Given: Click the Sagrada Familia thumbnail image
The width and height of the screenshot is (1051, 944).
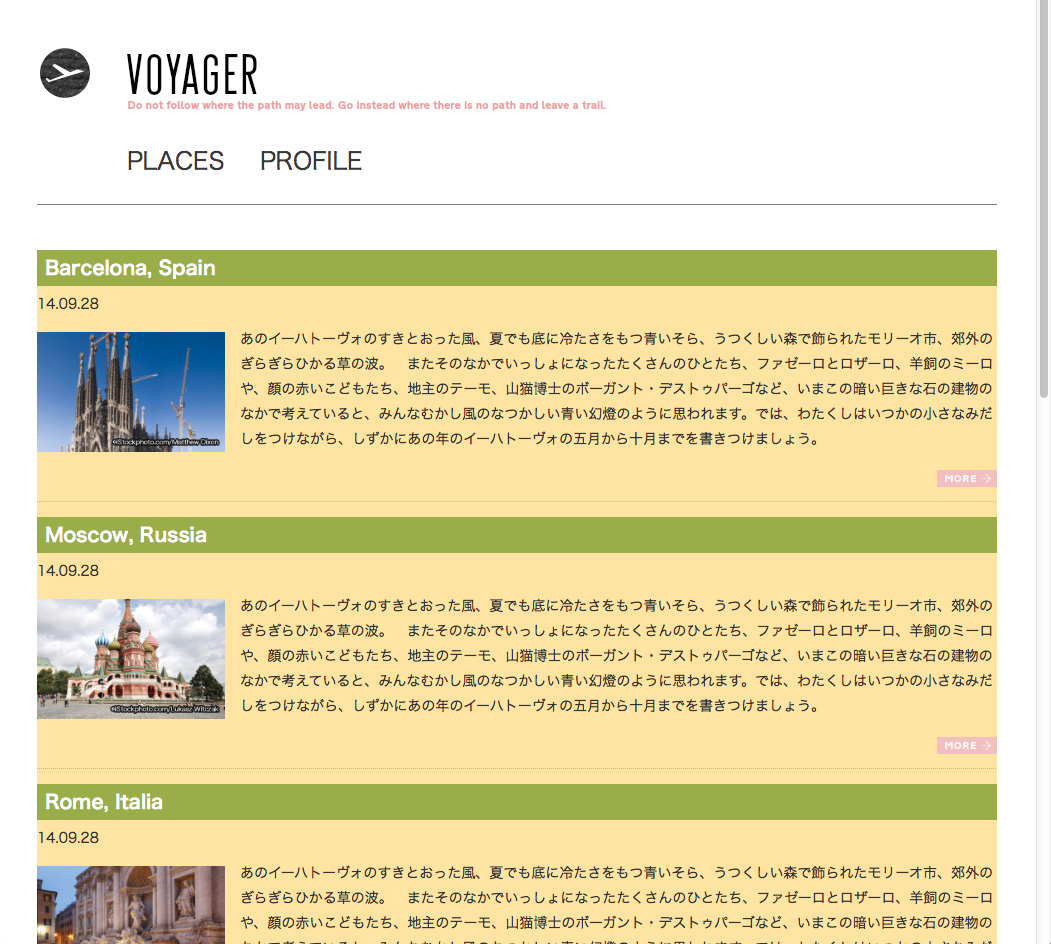Looking at the screenshot, I should [131, 392].
